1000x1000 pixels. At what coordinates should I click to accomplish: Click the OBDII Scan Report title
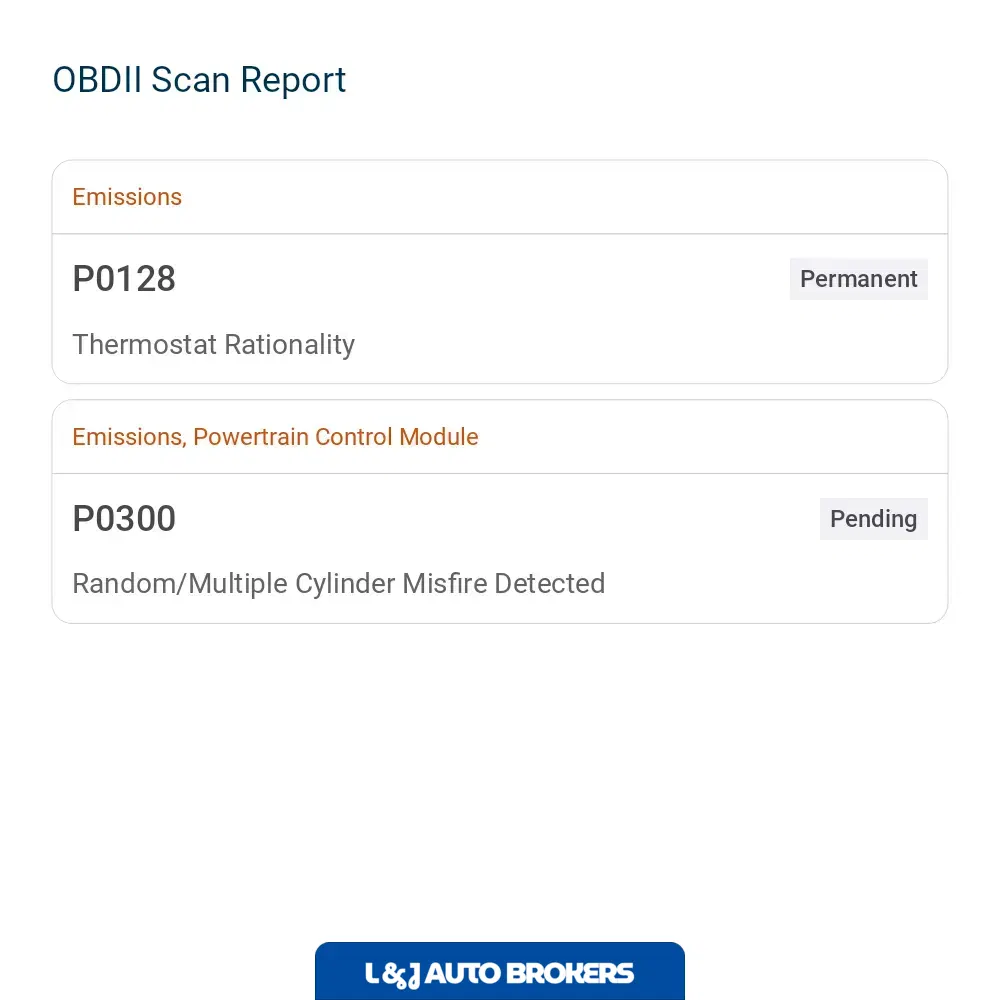click(199, 80)
